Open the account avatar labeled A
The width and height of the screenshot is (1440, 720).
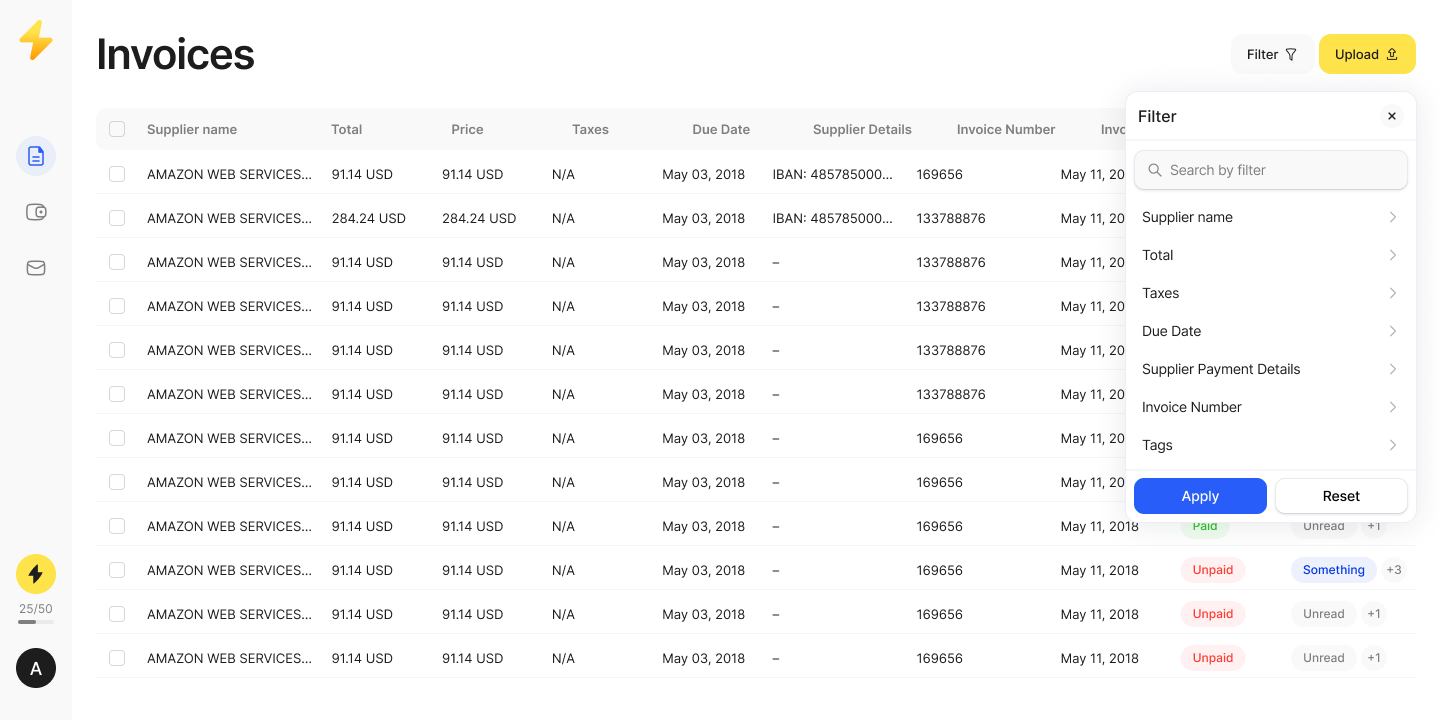point(36,668)
